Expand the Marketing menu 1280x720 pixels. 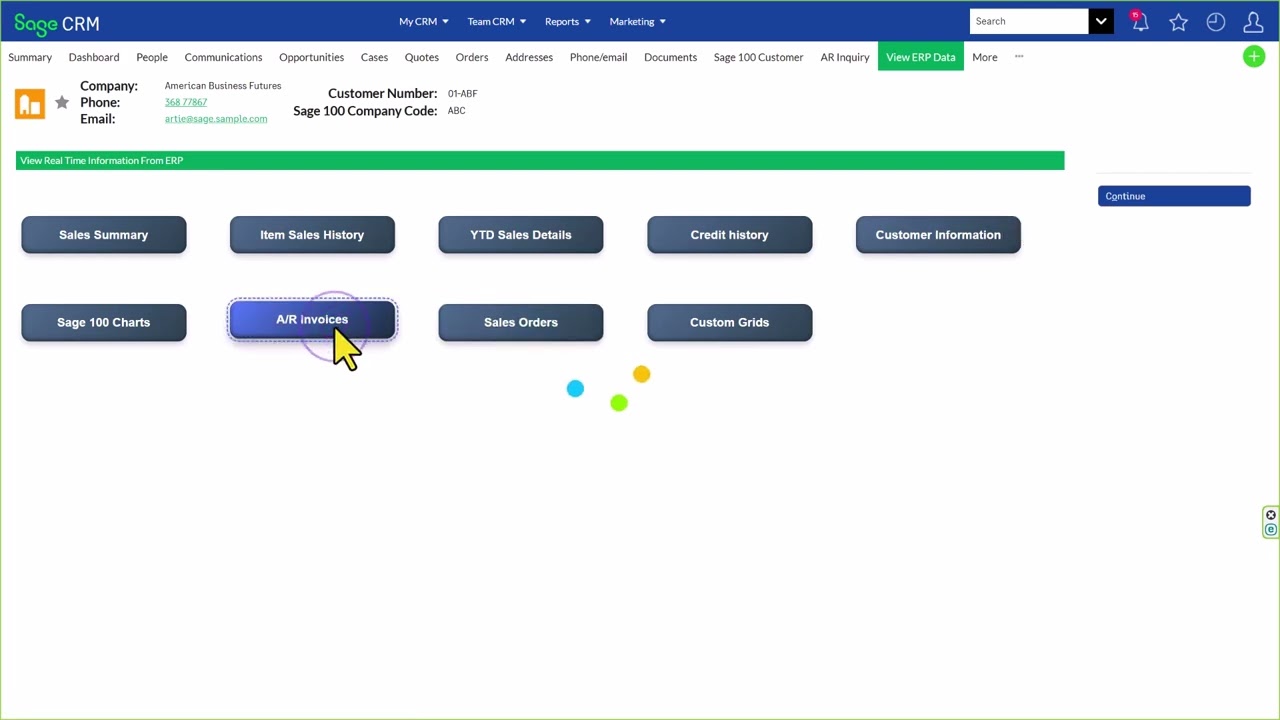coord(638,21)
